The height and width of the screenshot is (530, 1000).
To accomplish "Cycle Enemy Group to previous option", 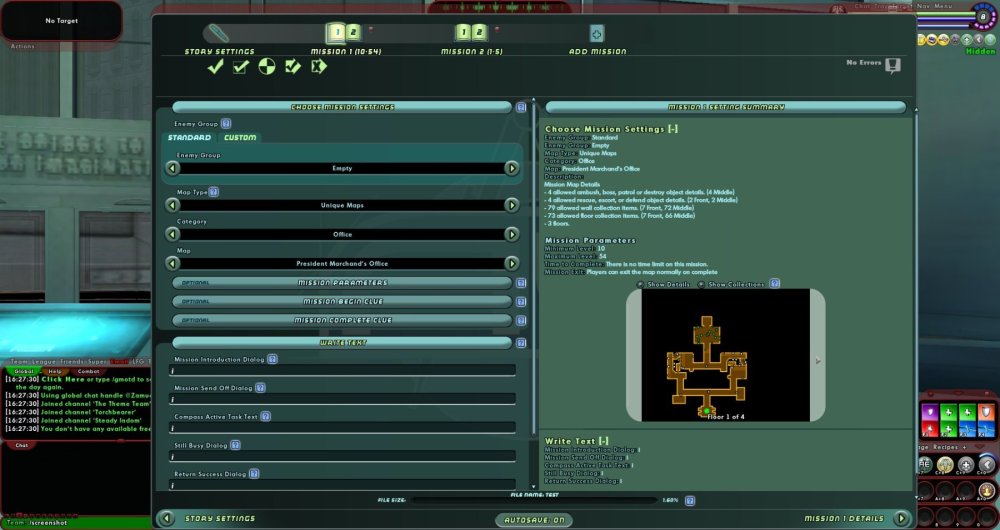I will (172, 168).
